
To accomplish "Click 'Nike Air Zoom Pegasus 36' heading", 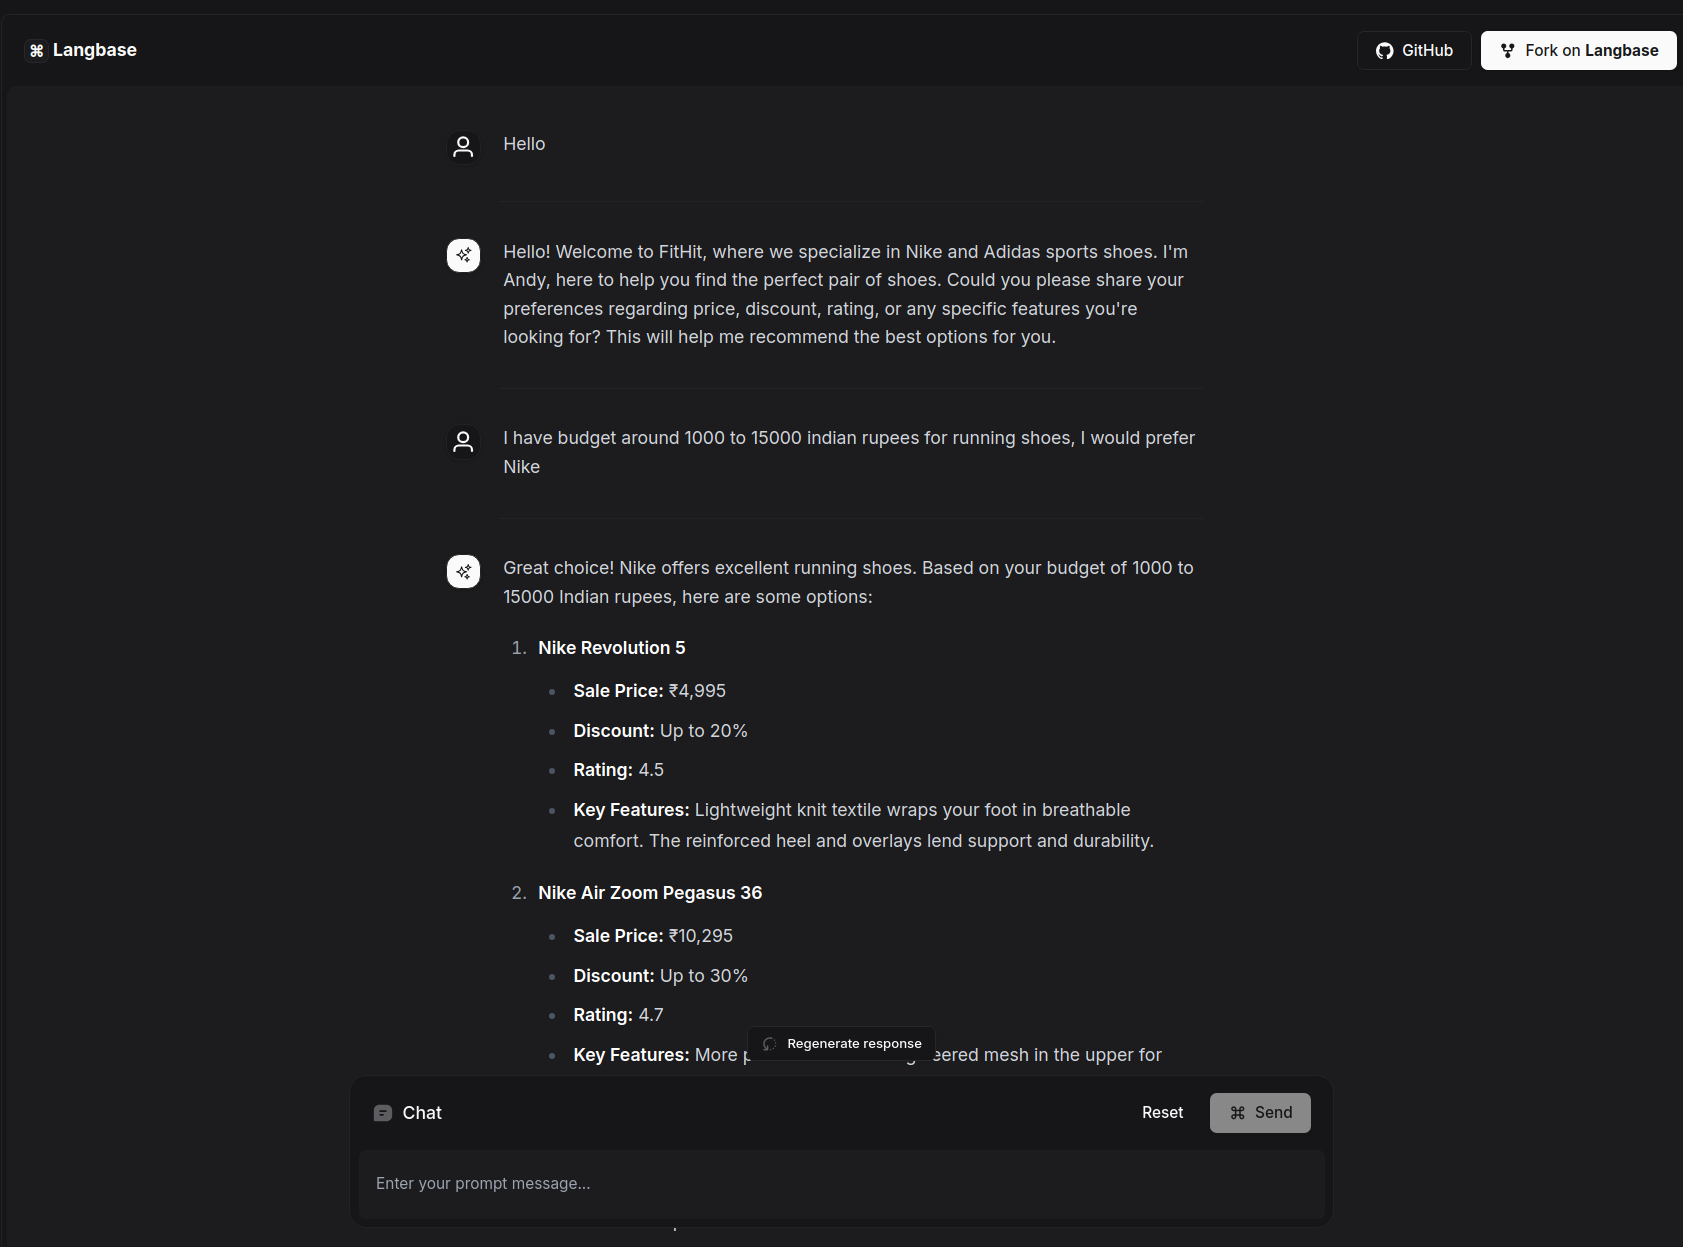I will pyautogui.click(x=650, y=893).
